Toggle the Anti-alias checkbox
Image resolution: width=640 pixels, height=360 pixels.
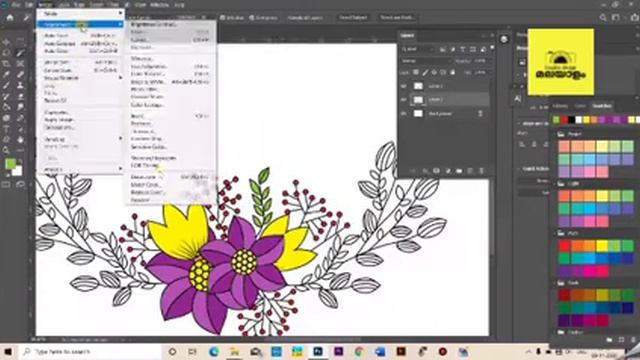coord(222,18)
